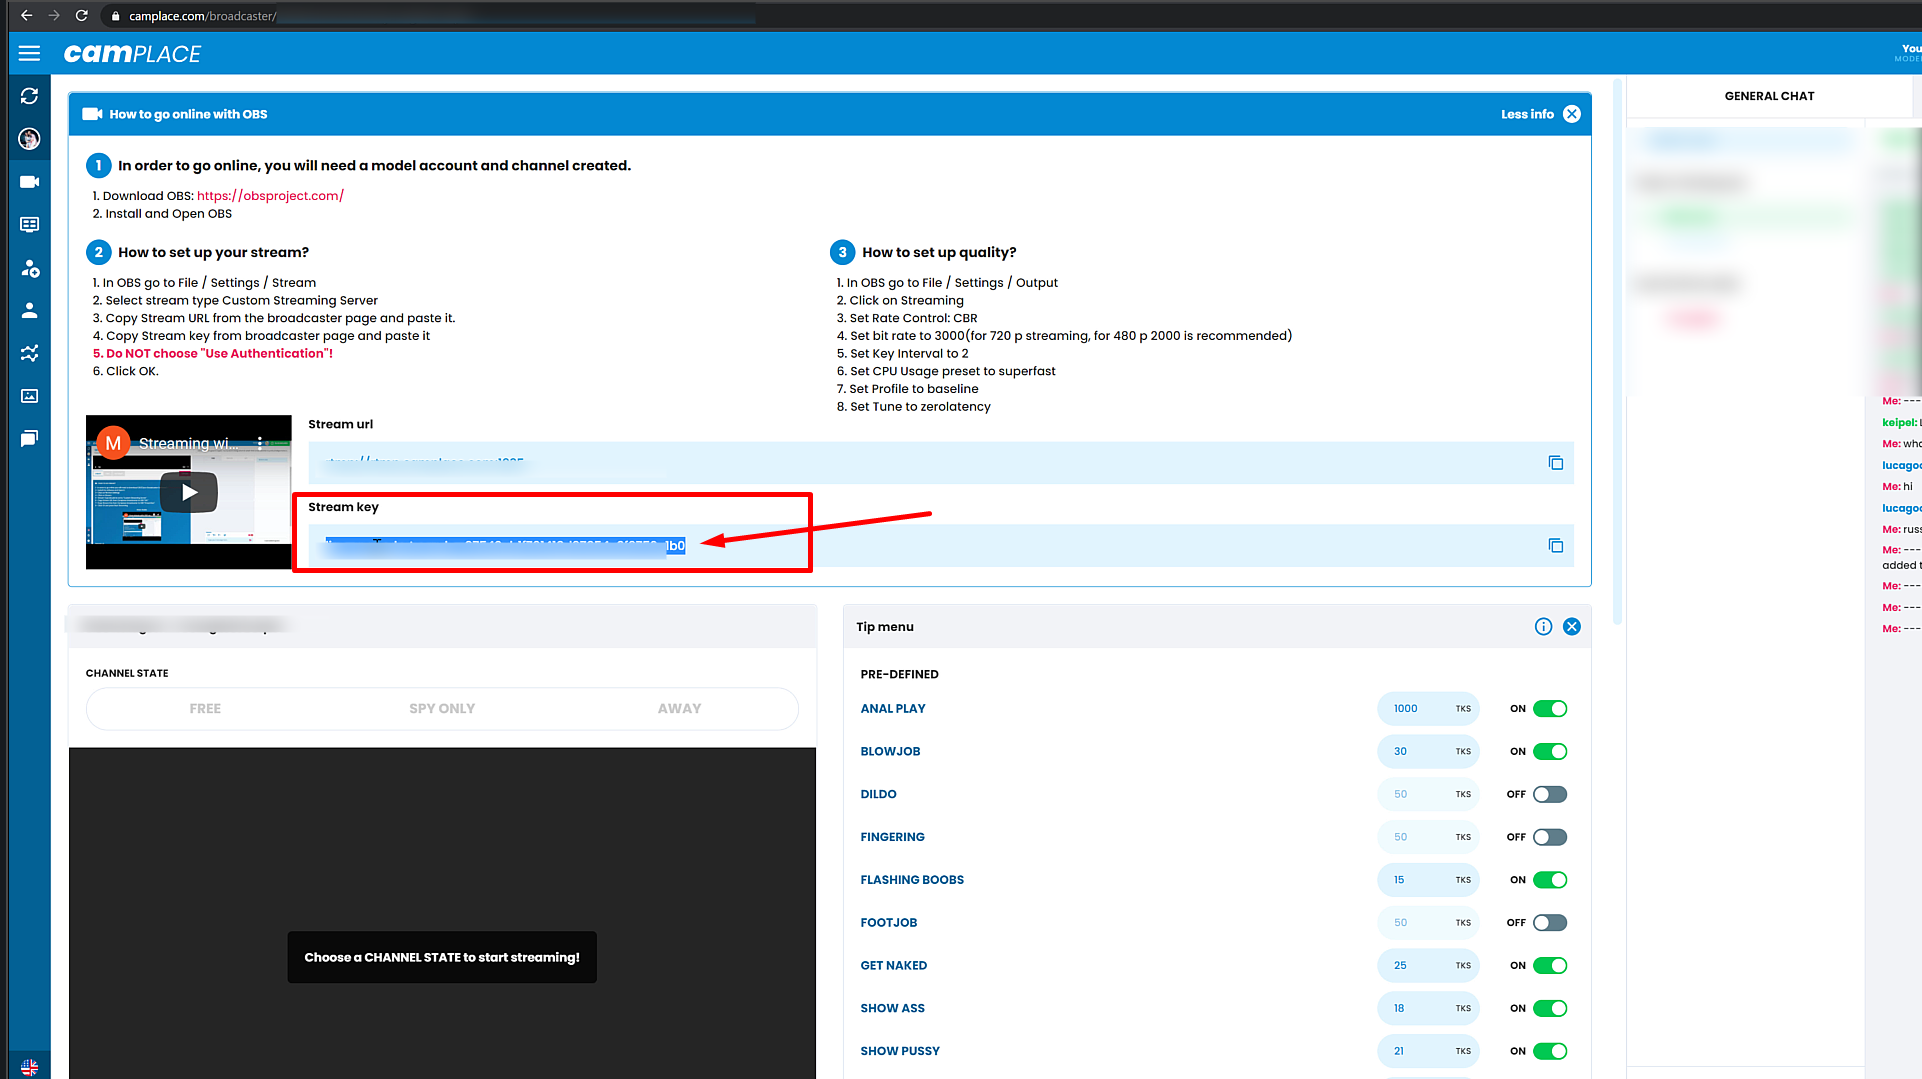
Task: Enable the DILDO tip option
Action: pos(1549,795)
